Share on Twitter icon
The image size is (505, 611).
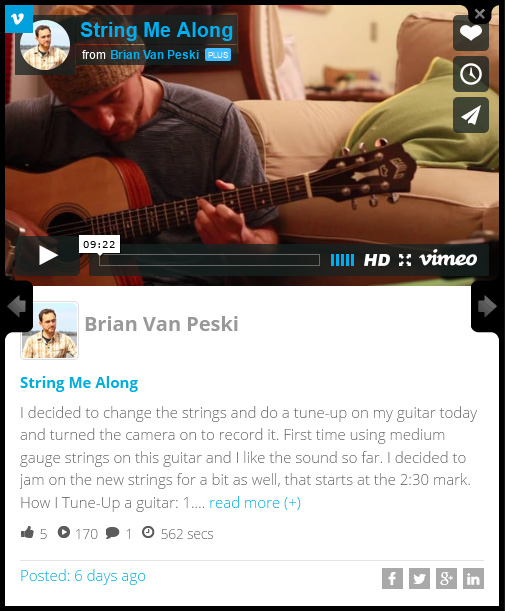click(x=419, y=578)
